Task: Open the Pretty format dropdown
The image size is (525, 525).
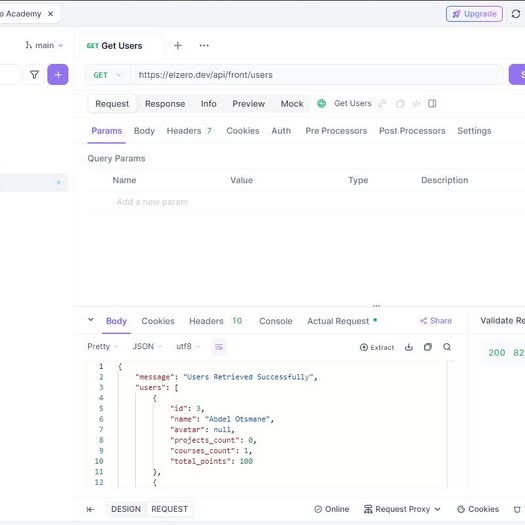Action: point(102,347)
